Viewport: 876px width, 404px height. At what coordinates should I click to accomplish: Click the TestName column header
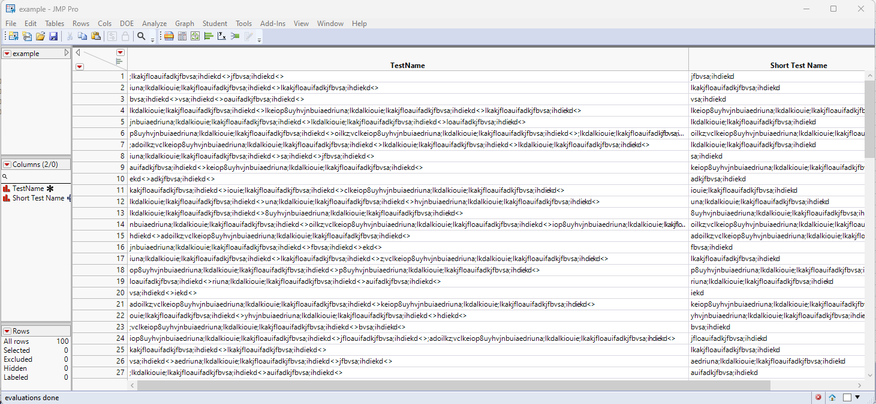[408, 59]
